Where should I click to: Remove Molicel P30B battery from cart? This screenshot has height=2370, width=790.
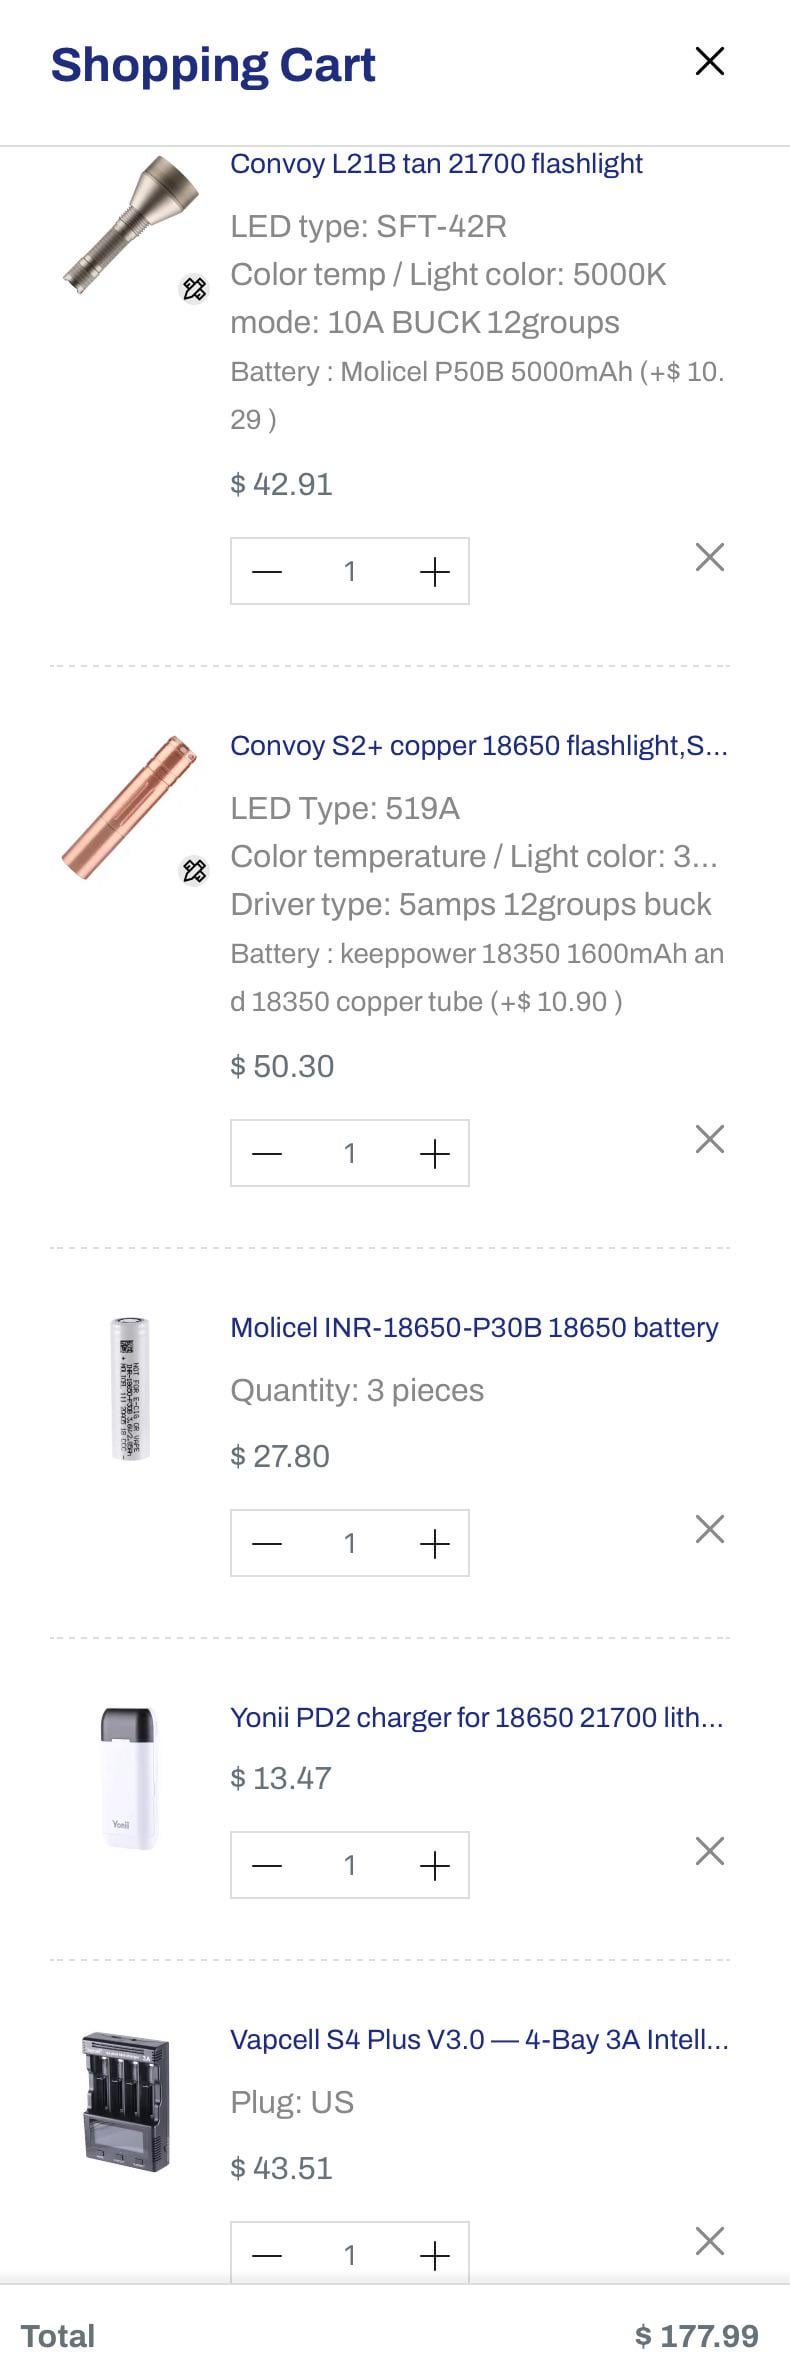tap(709, 1529)
